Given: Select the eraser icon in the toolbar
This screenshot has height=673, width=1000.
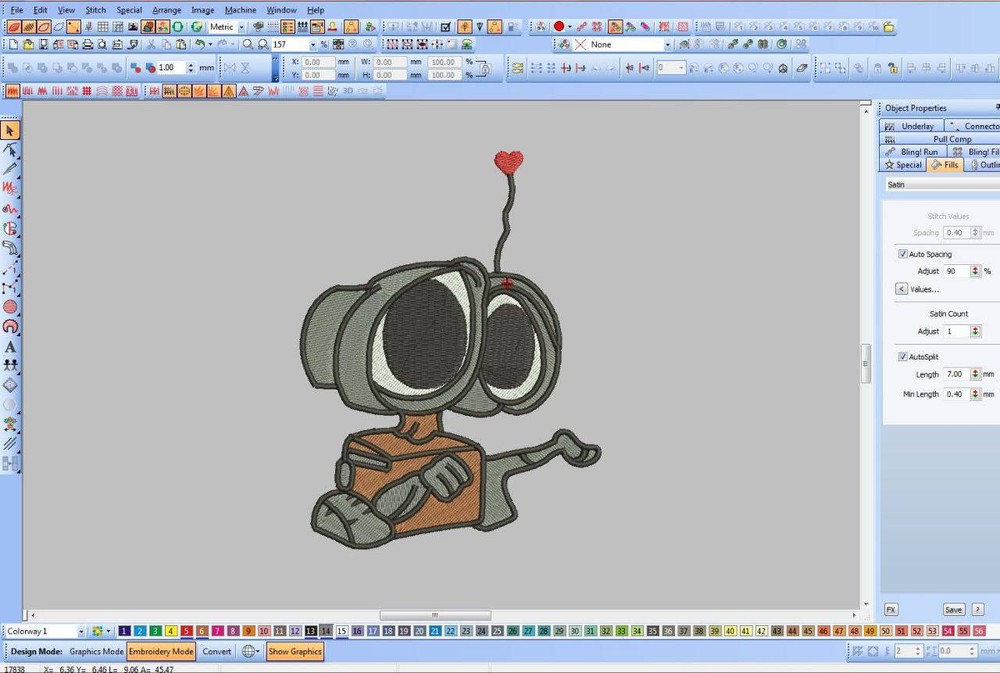Looking at the screenshot, I should tap(802, 68).
